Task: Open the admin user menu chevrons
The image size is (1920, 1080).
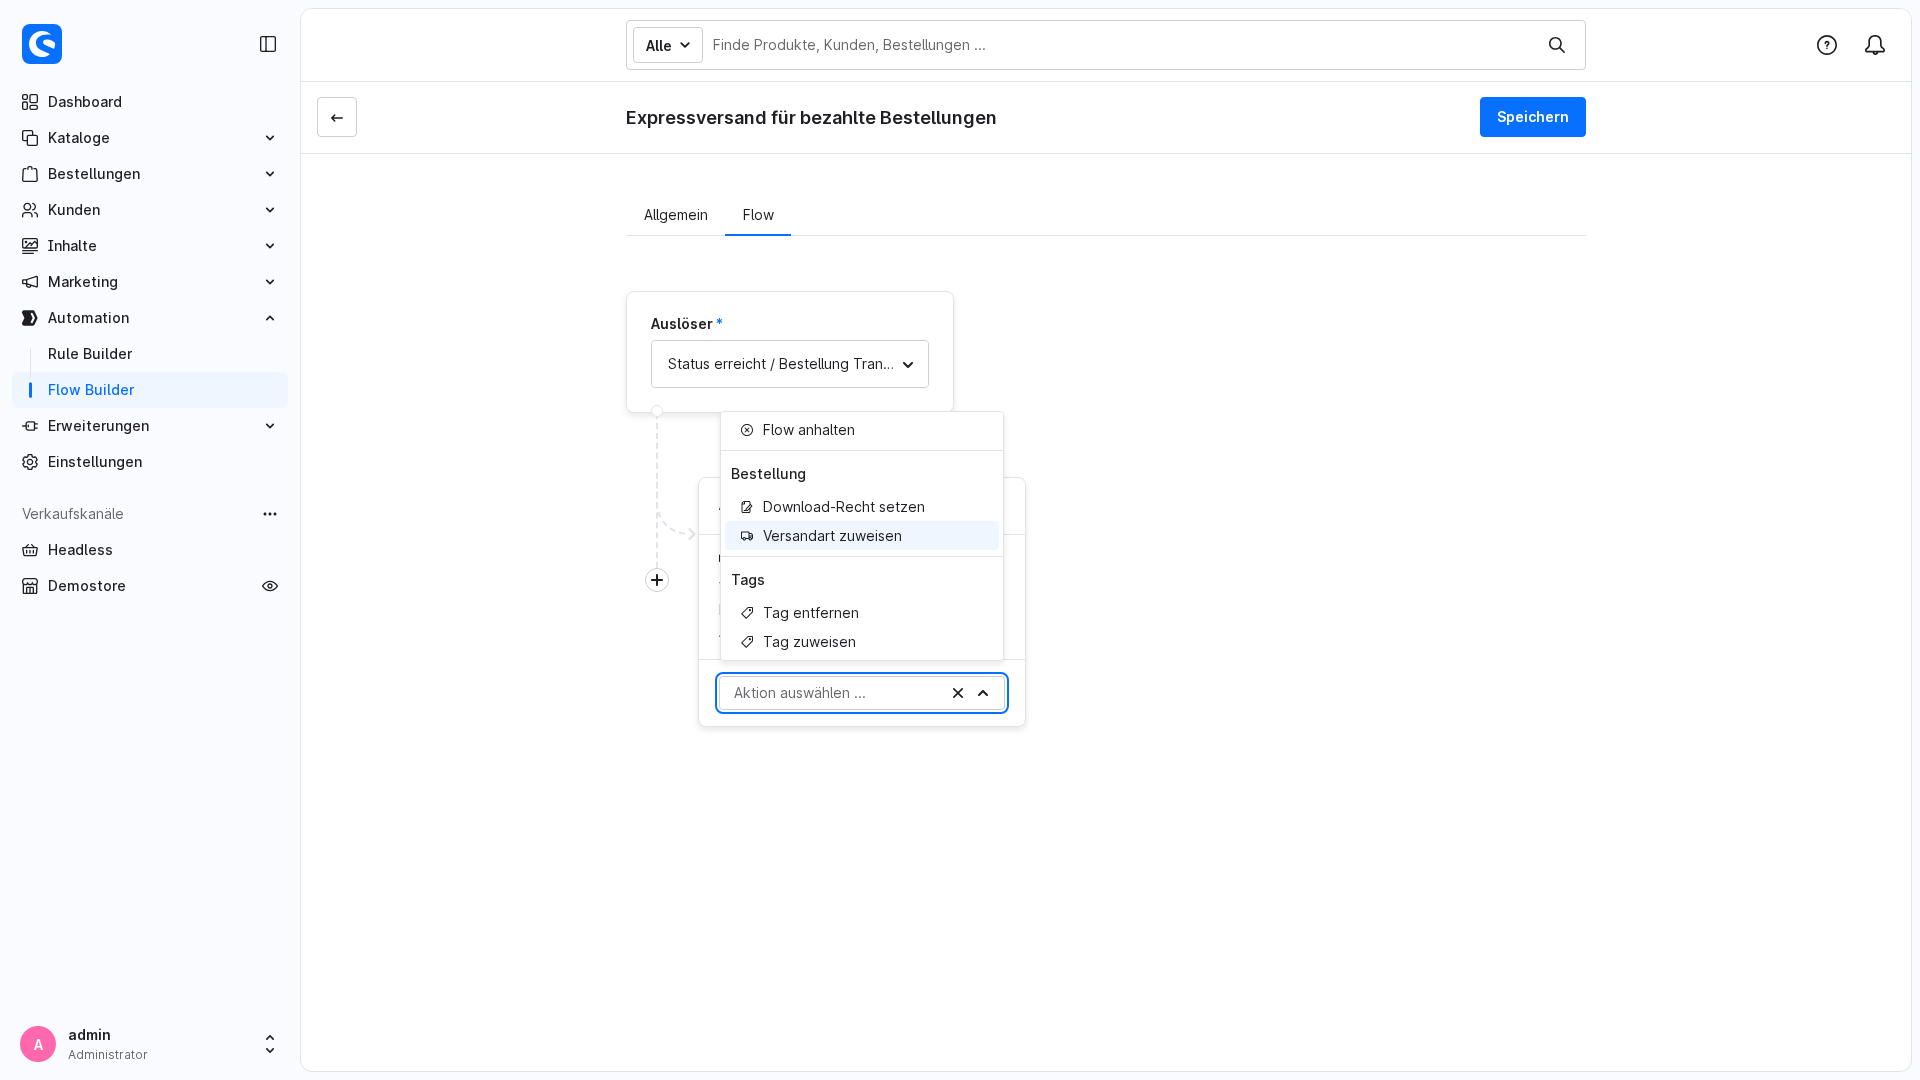Action: tap(270, 1044)
